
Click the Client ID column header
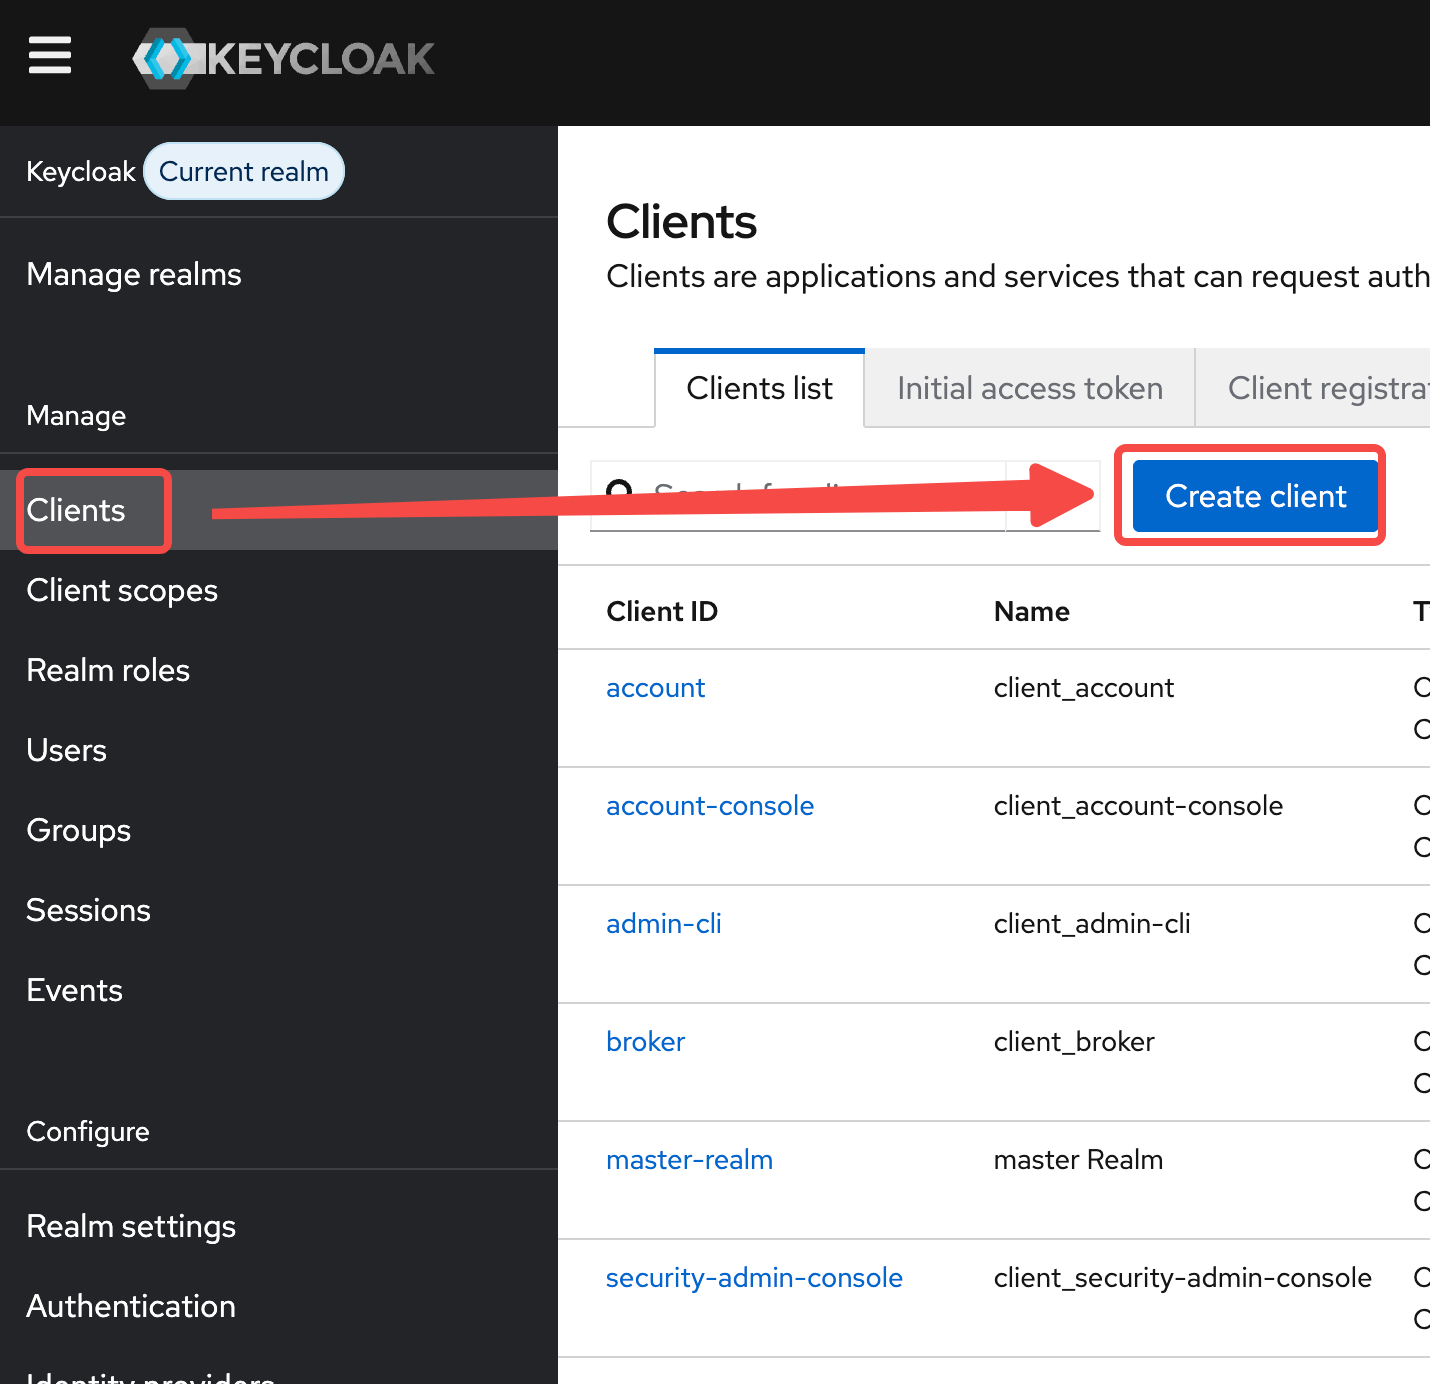[x=662, y=611]
